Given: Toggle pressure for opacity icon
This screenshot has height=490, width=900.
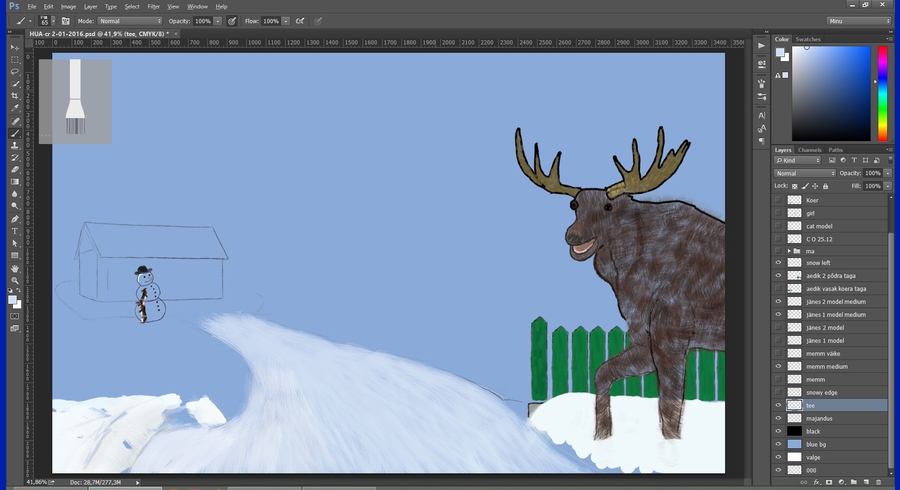Looking at the screenshot, I should pyautogui.click(x=232, y=21).
